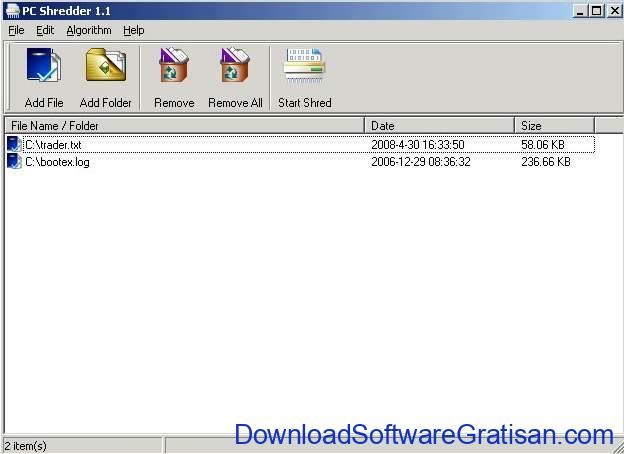
Task: Maximize the PC Shredder window
Action: click(597, 11)
